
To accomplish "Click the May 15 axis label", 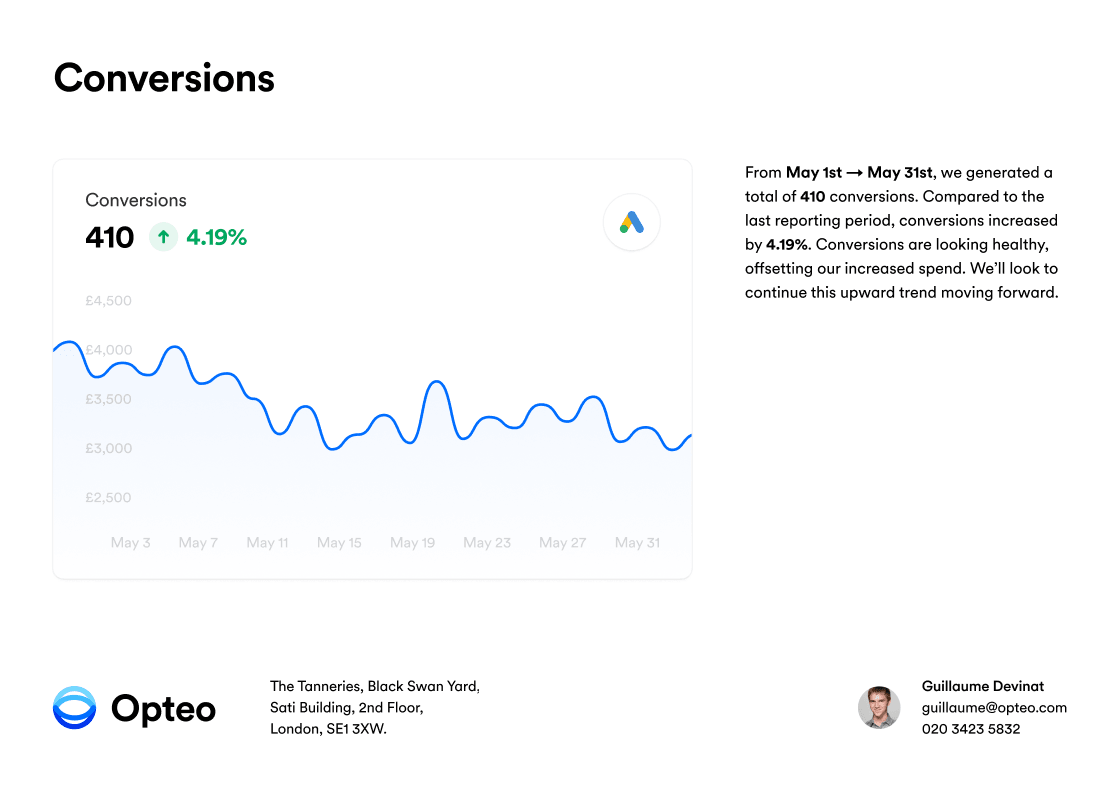I will [x=339, y=543].
